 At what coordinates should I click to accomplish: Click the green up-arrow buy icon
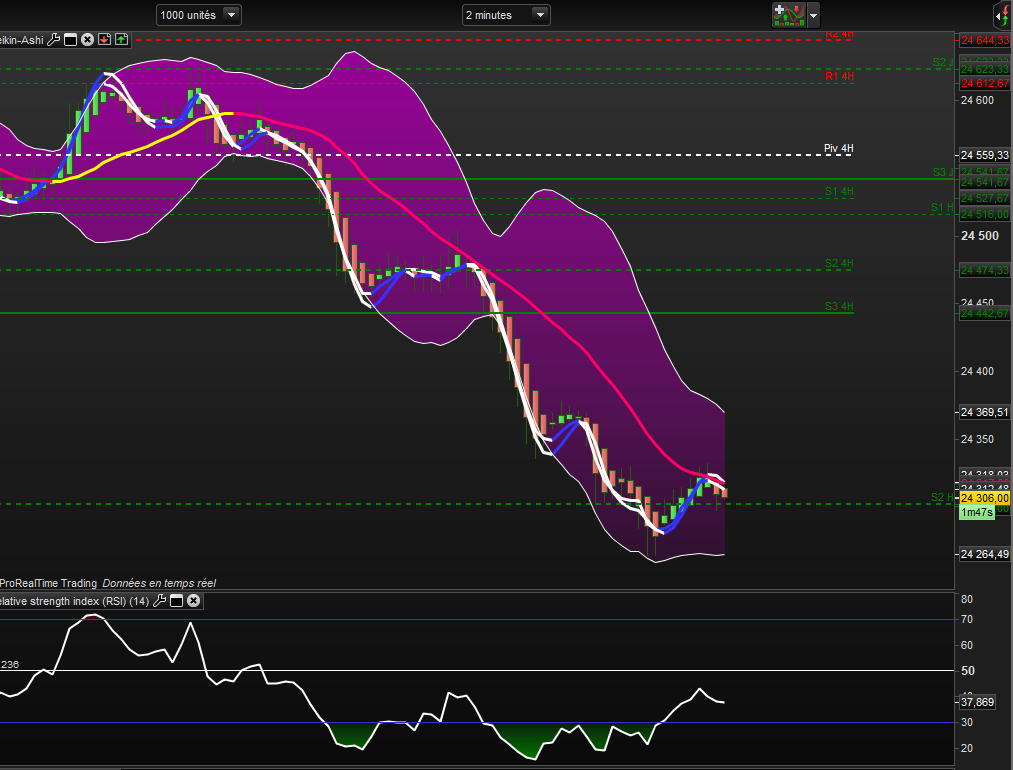pyautogui.click(x=121, y=40)
